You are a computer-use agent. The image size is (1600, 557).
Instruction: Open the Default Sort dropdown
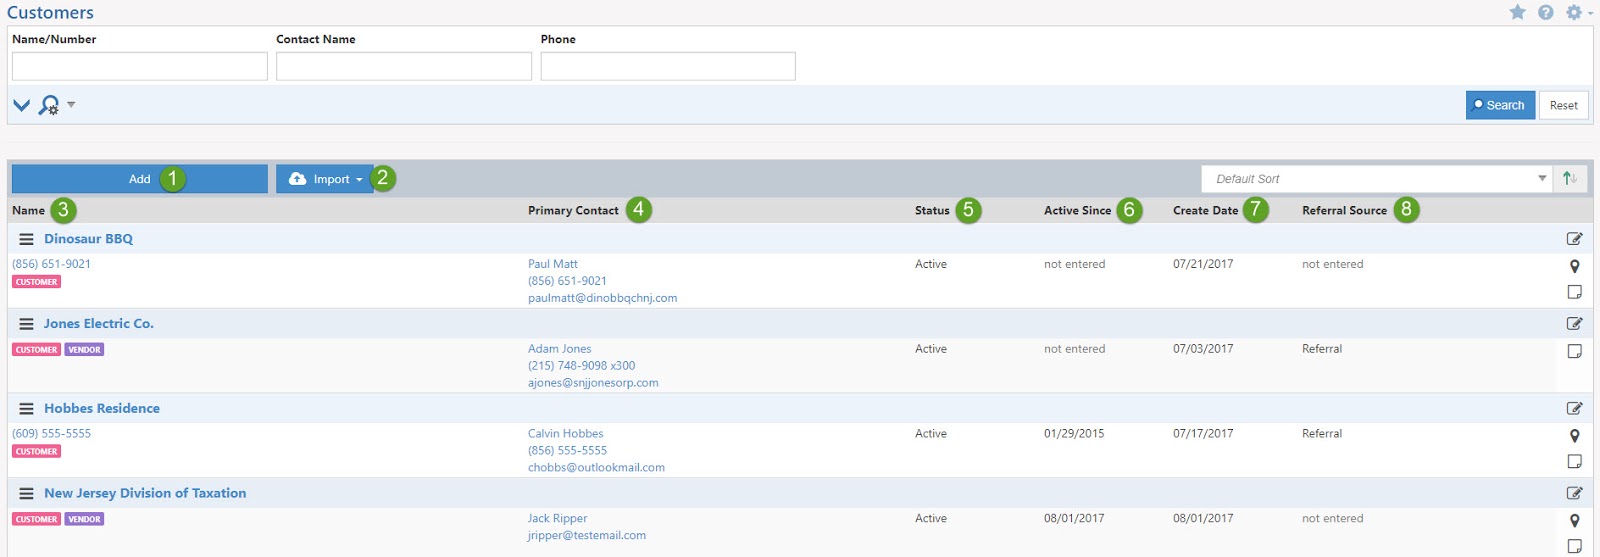(x=1377, y=179)
